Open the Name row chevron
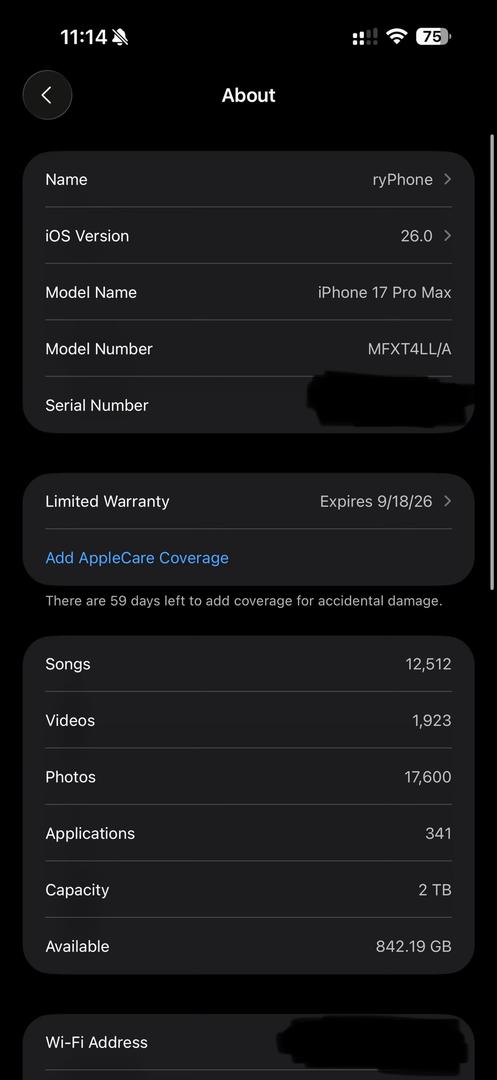497x1080 pixels. point(447,179)
